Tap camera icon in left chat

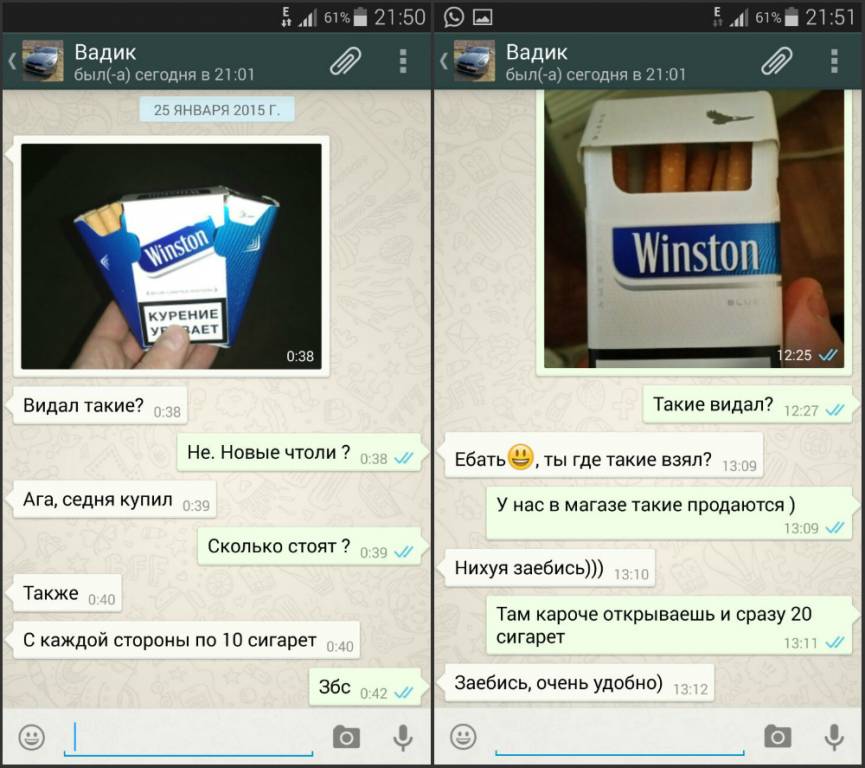[346, 737]
